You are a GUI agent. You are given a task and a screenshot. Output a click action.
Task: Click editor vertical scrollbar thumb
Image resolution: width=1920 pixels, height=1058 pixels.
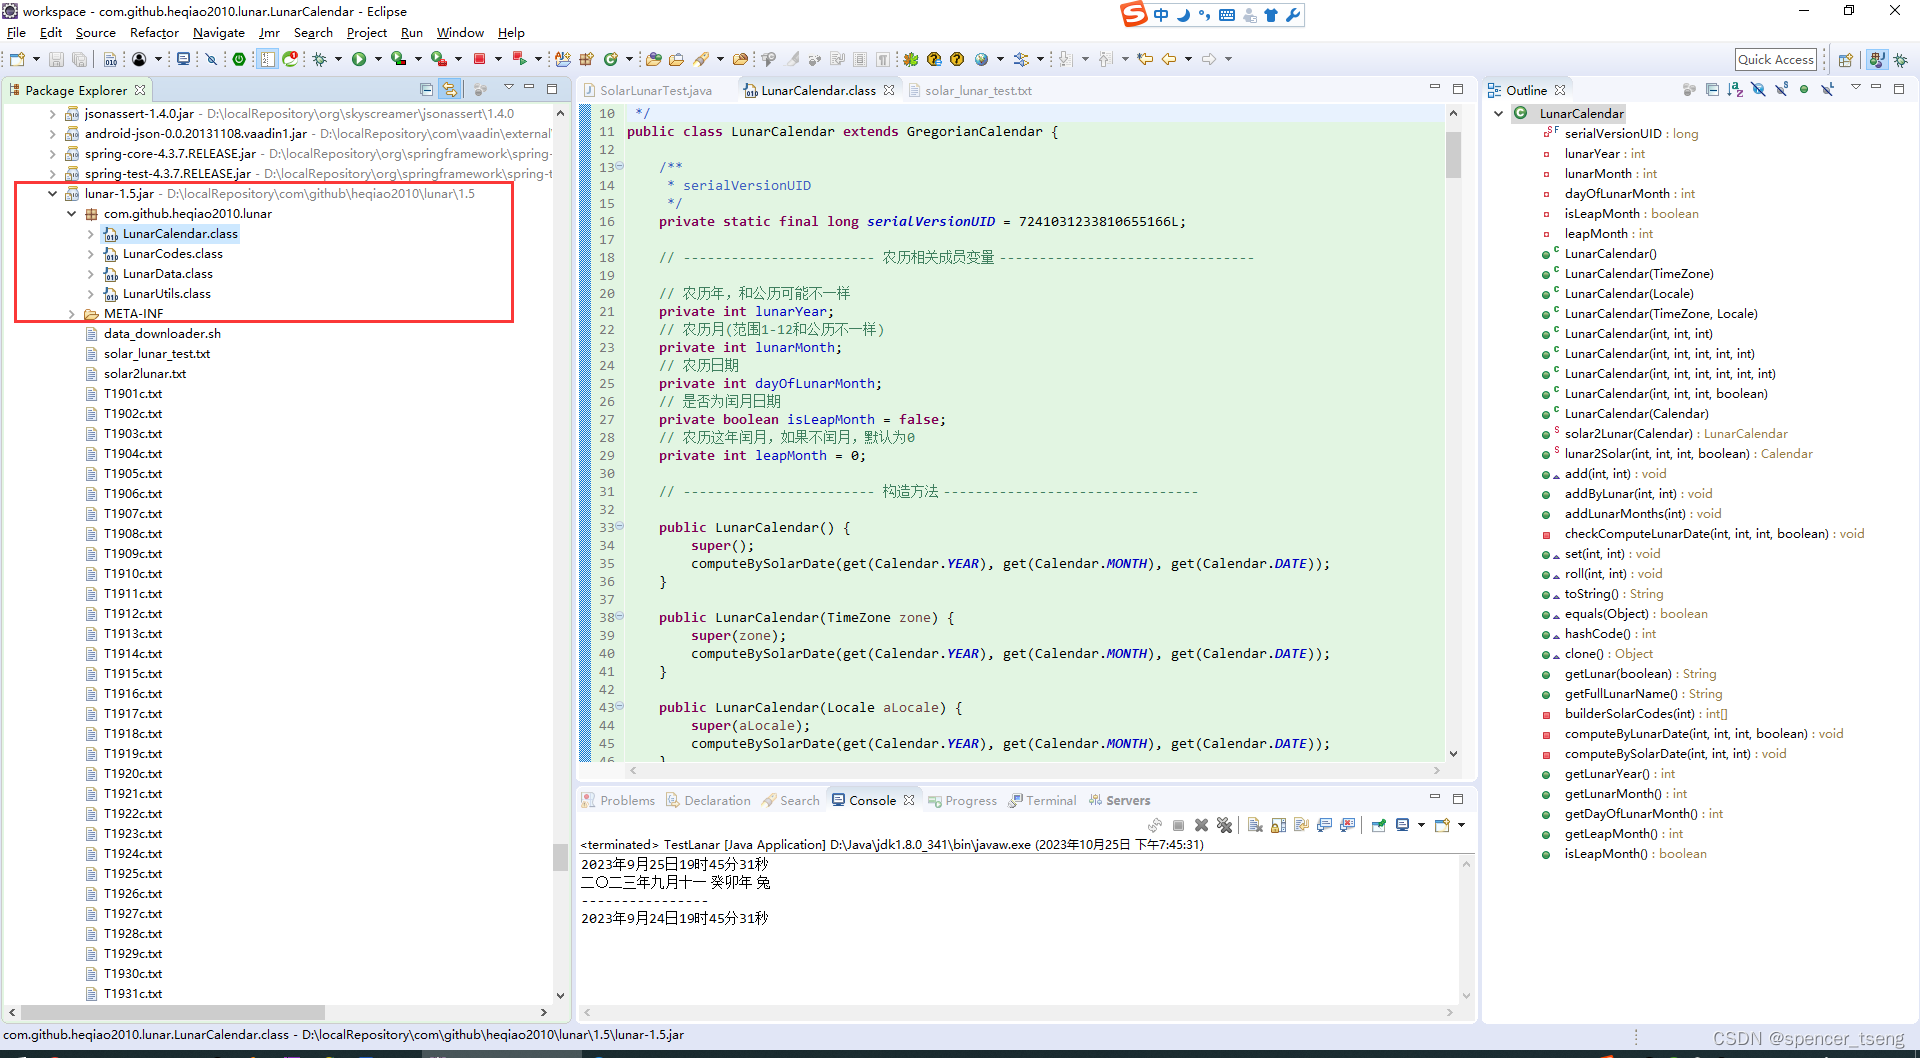pyautogui.click(x=1453, y=154)
